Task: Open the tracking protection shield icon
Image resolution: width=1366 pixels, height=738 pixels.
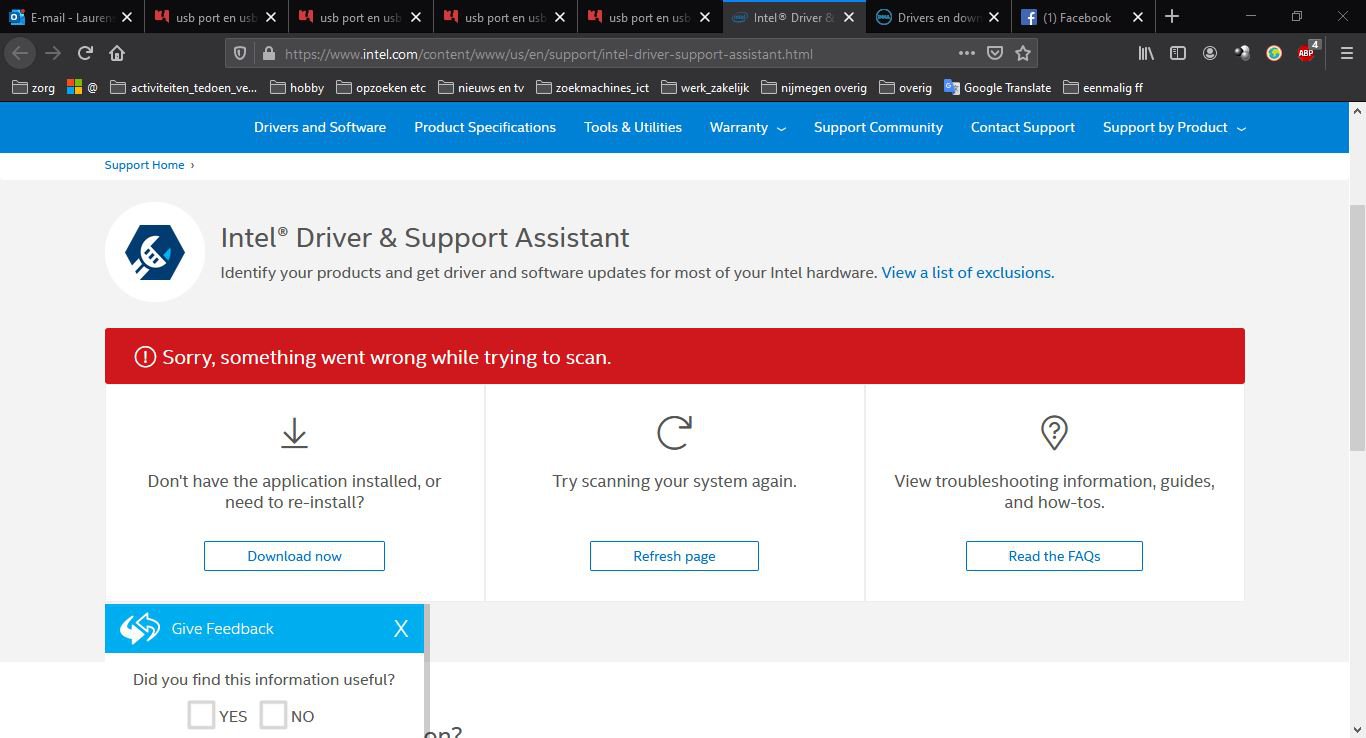Action: pyautogui.click(x=239, y=54)
